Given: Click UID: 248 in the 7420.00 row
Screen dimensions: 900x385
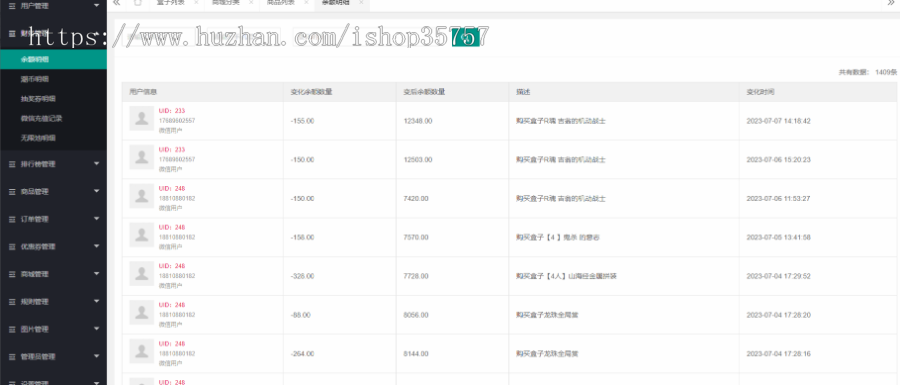Looking at the screenshot, I should click(x=172, y=188).
